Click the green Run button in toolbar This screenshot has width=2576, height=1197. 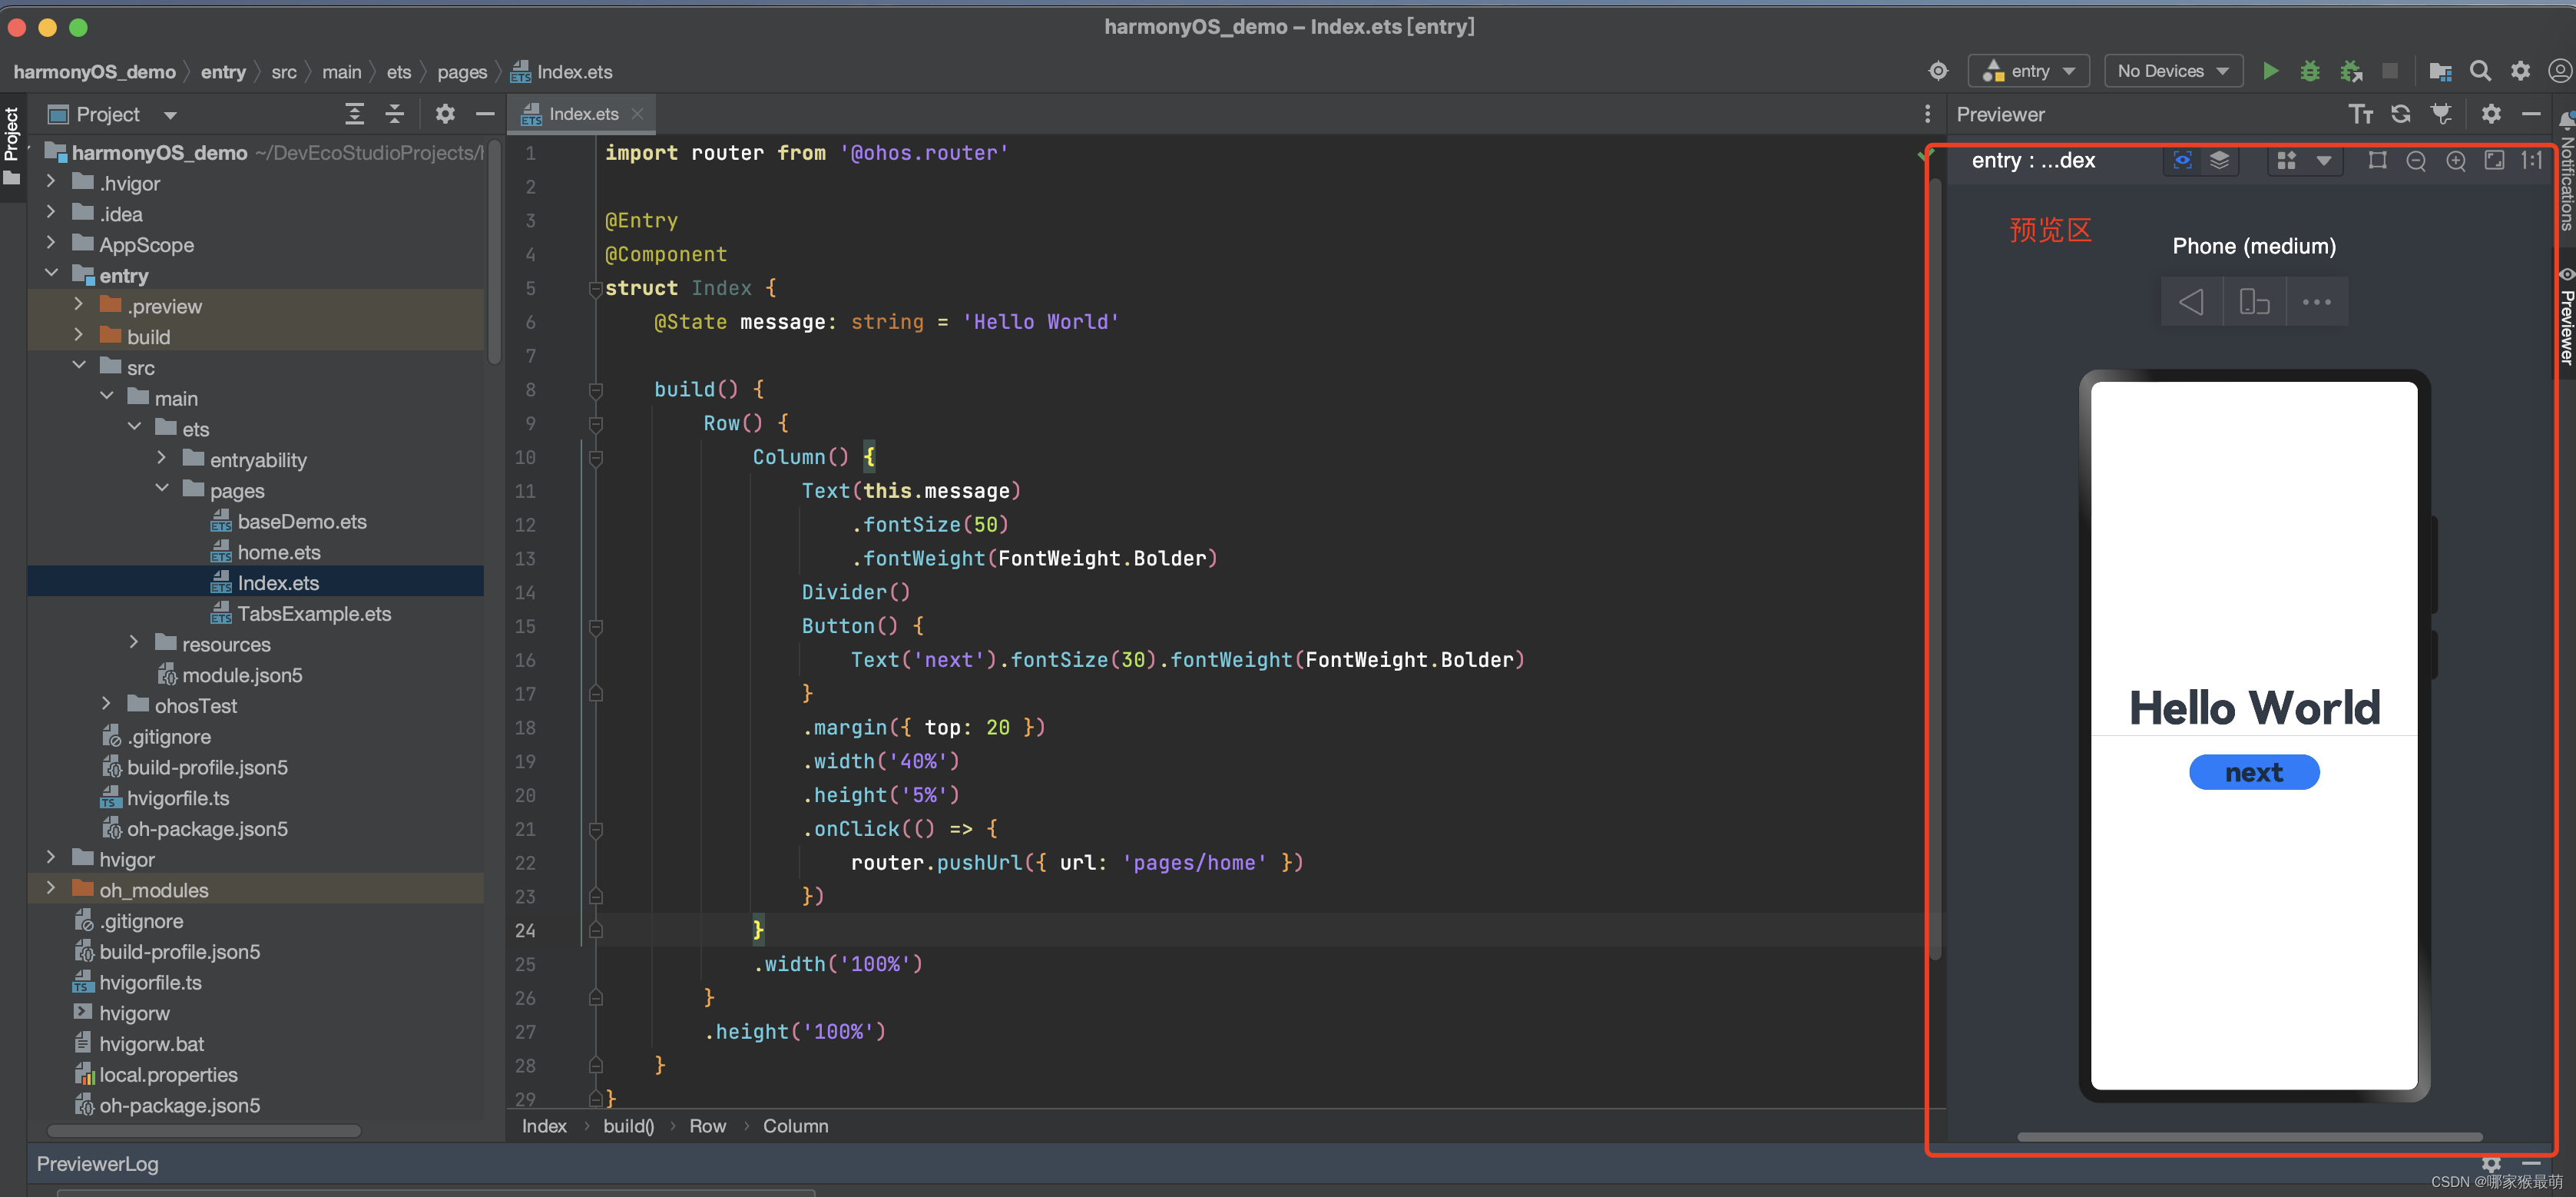coord(2270,71)
